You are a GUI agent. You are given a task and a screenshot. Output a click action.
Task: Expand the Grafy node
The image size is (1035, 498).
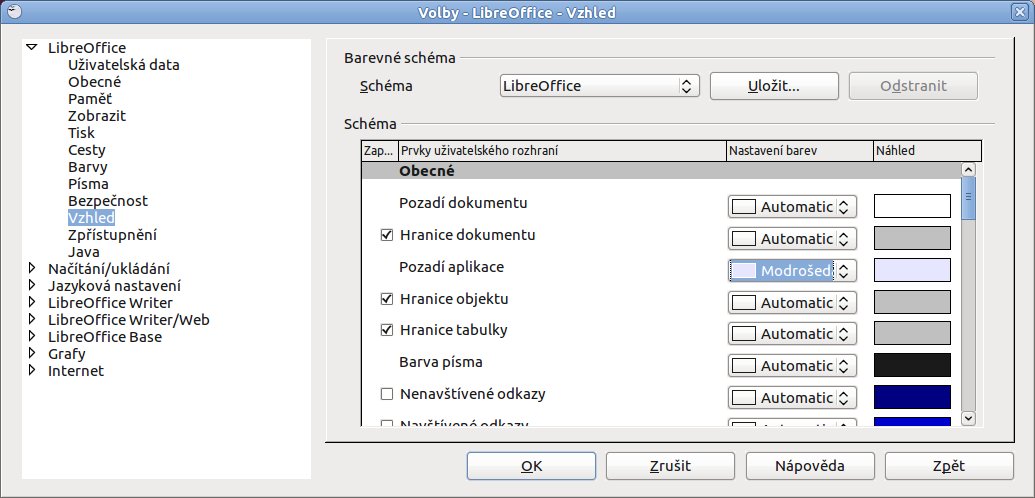click(32, 353)
